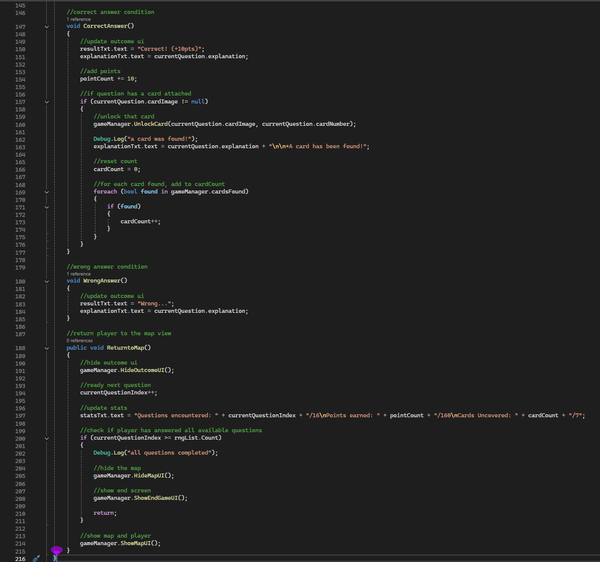Click gameManager.ShowMapUI() call
Screen dimensions: 600x562
click(x=120, y=543)
